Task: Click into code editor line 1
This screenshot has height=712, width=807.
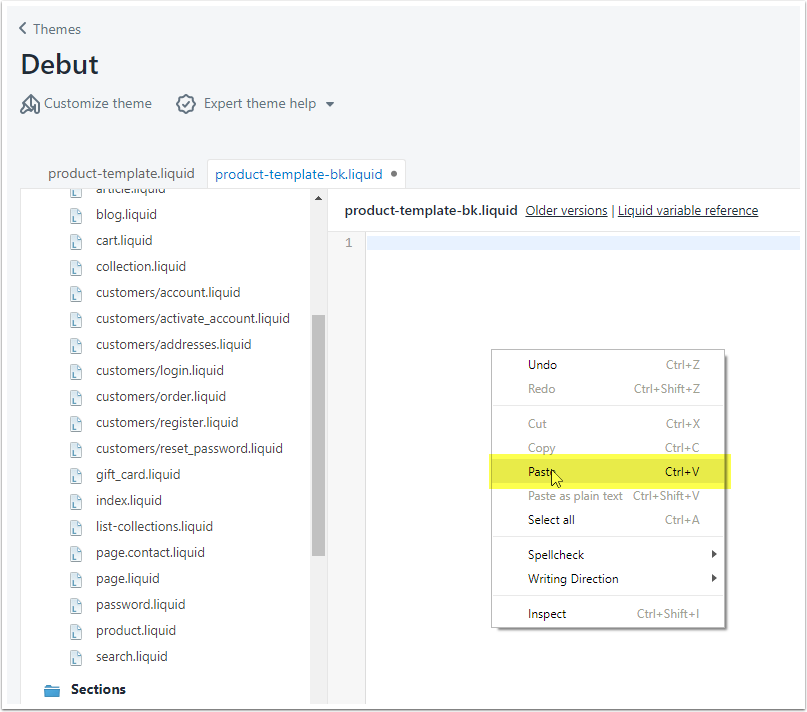Action: (583, 243)
